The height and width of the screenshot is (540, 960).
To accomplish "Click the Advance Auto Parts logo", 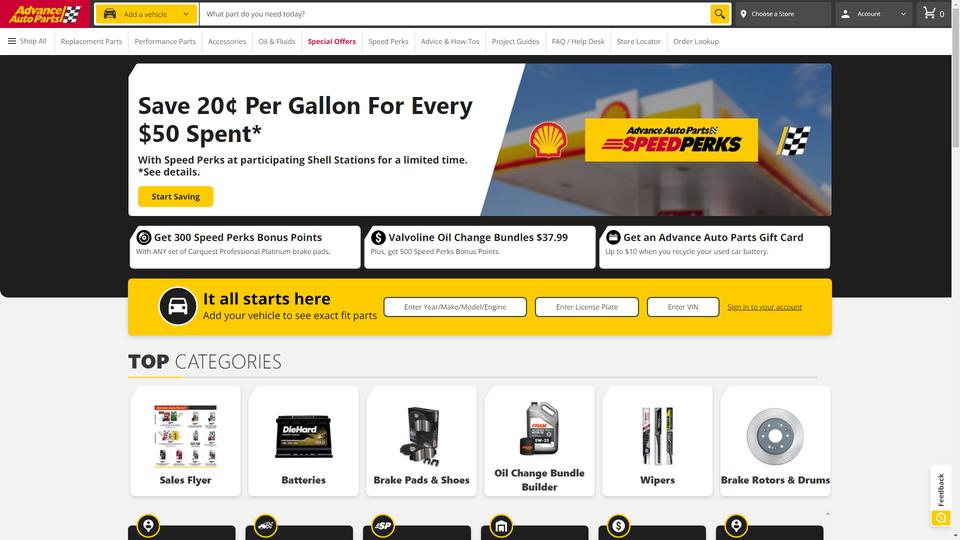I will tap(45, 13).
